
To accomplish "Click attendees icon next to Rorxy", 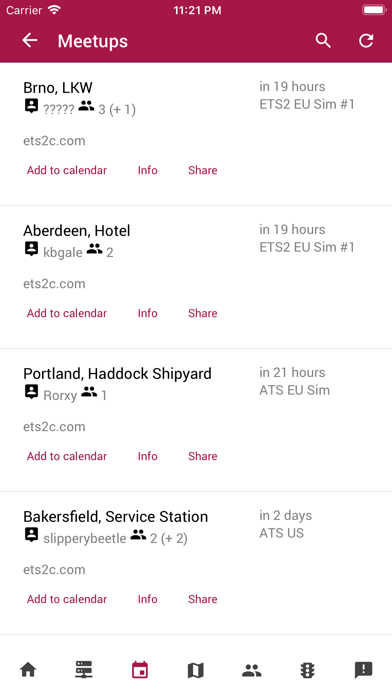I will coord(89,392).
